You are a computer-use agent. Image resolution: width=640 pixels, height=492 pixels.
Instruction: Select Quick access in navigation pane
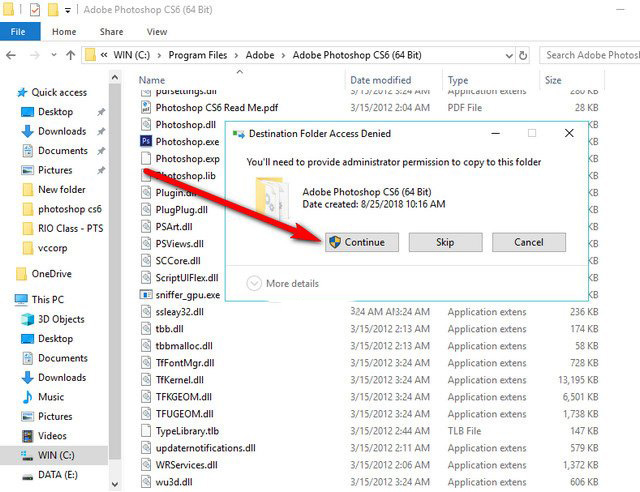52,92
